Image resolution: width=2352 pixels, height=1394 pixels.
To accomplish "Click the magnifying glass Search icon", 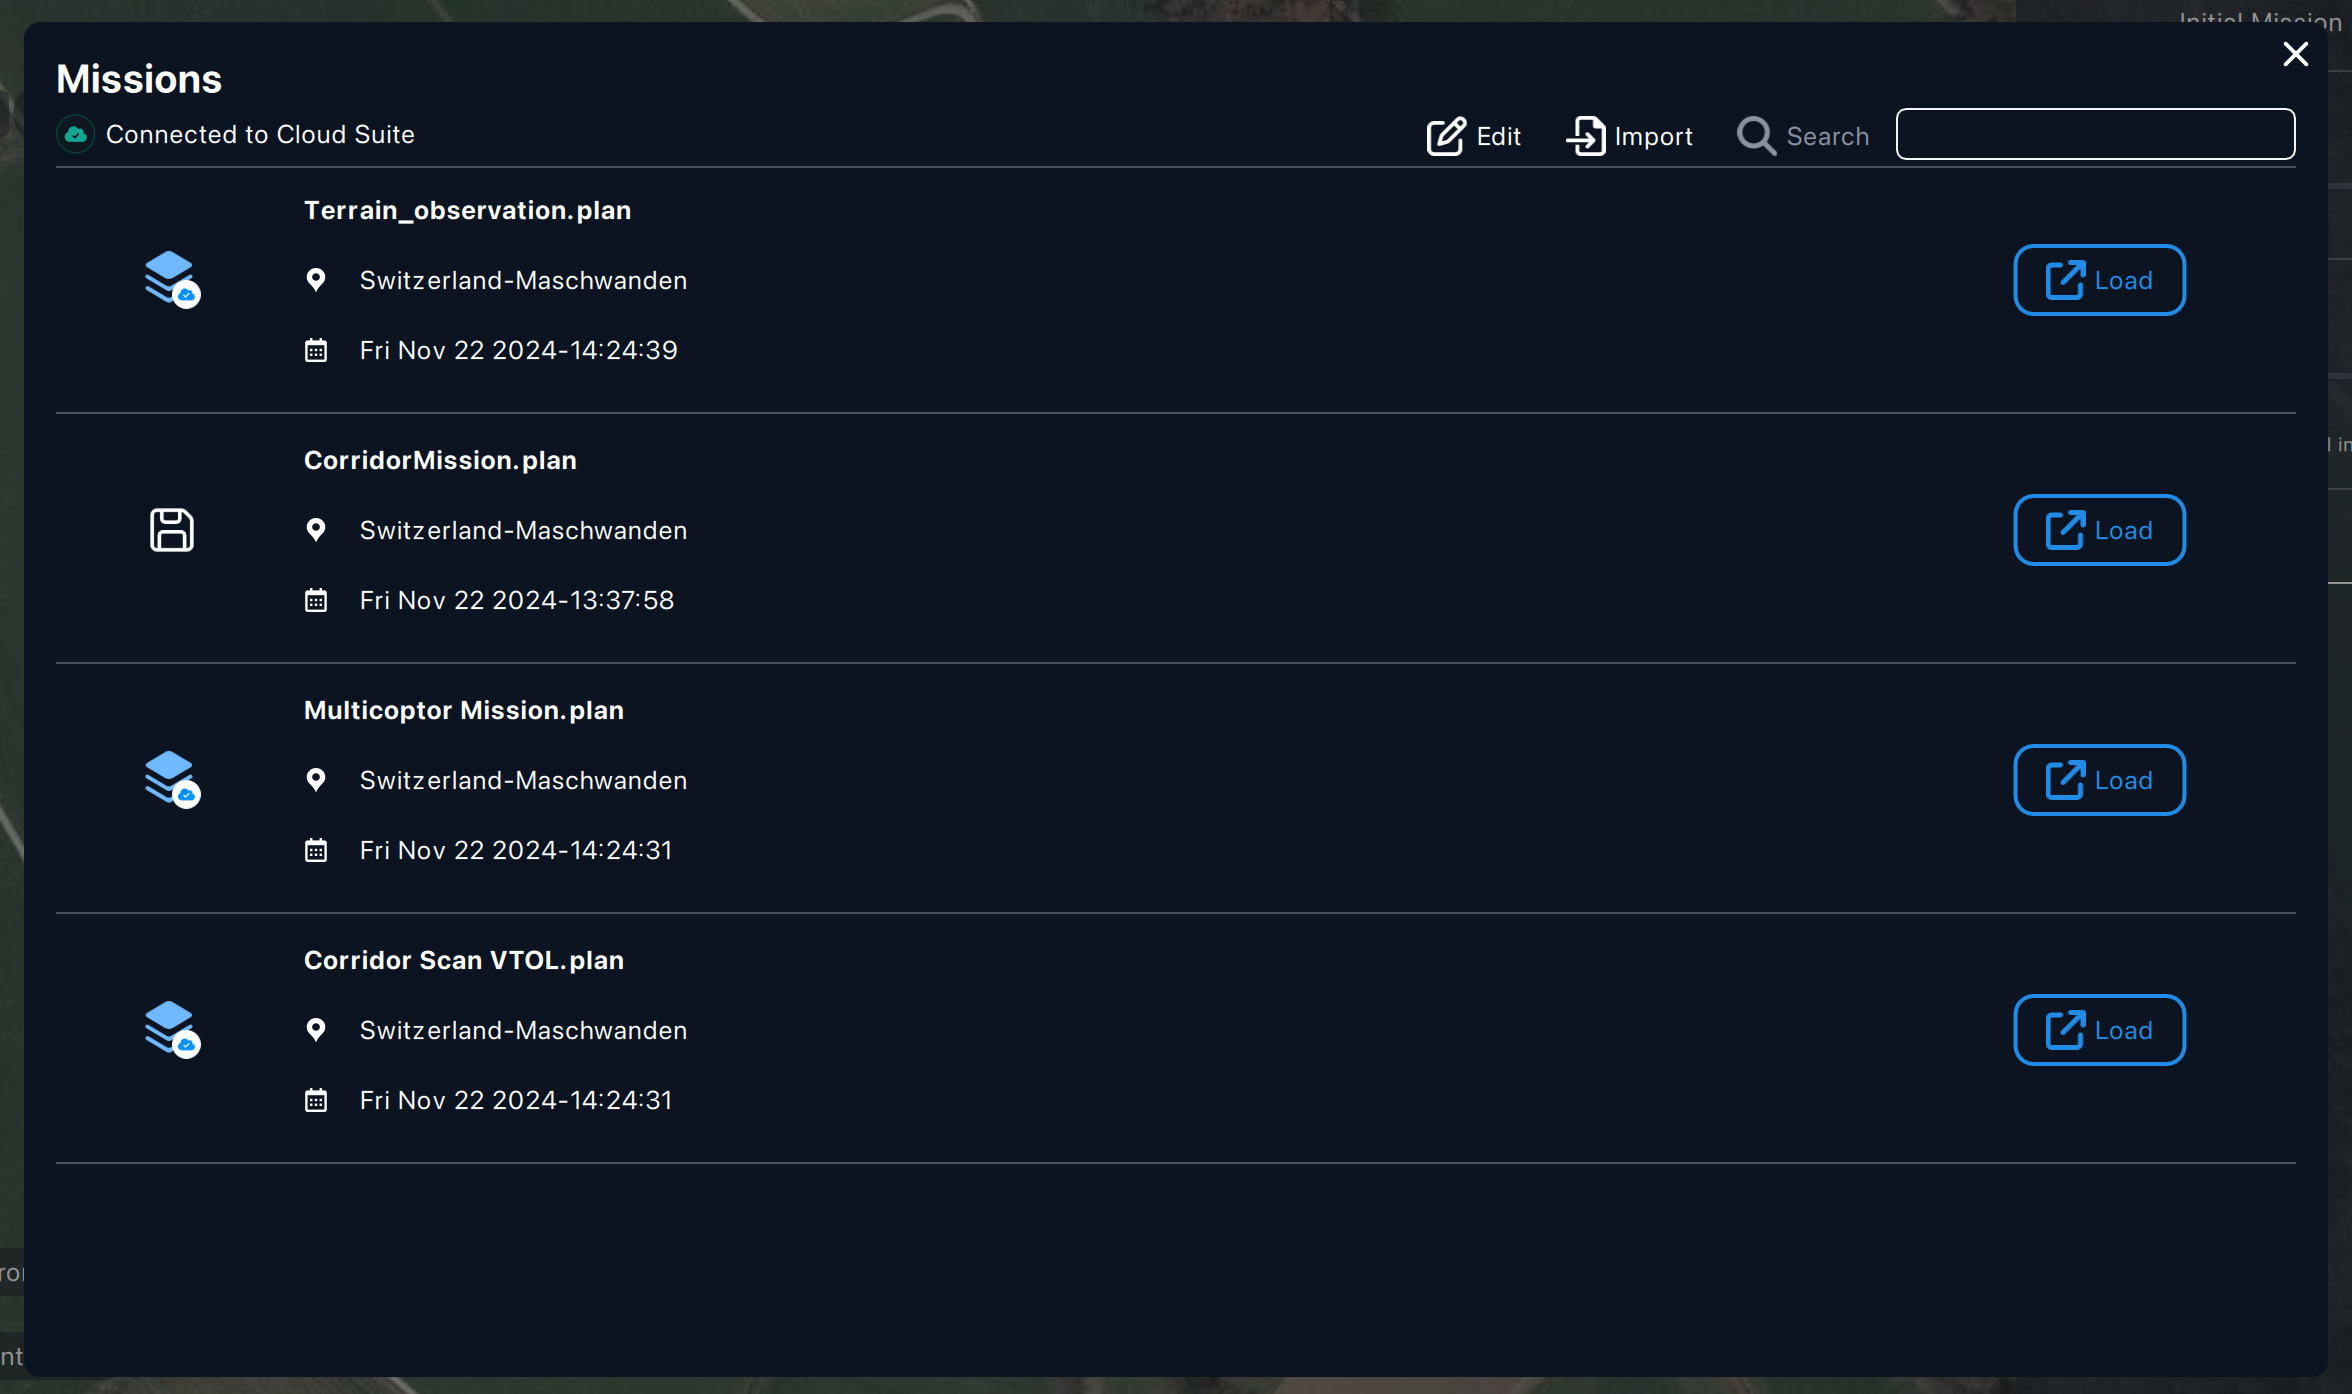I will 1756,136.
